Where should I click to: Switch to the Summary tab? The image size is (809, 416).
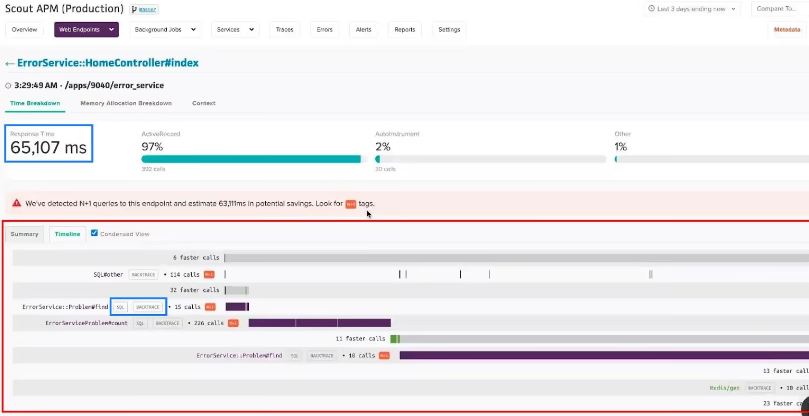point(24,234)
